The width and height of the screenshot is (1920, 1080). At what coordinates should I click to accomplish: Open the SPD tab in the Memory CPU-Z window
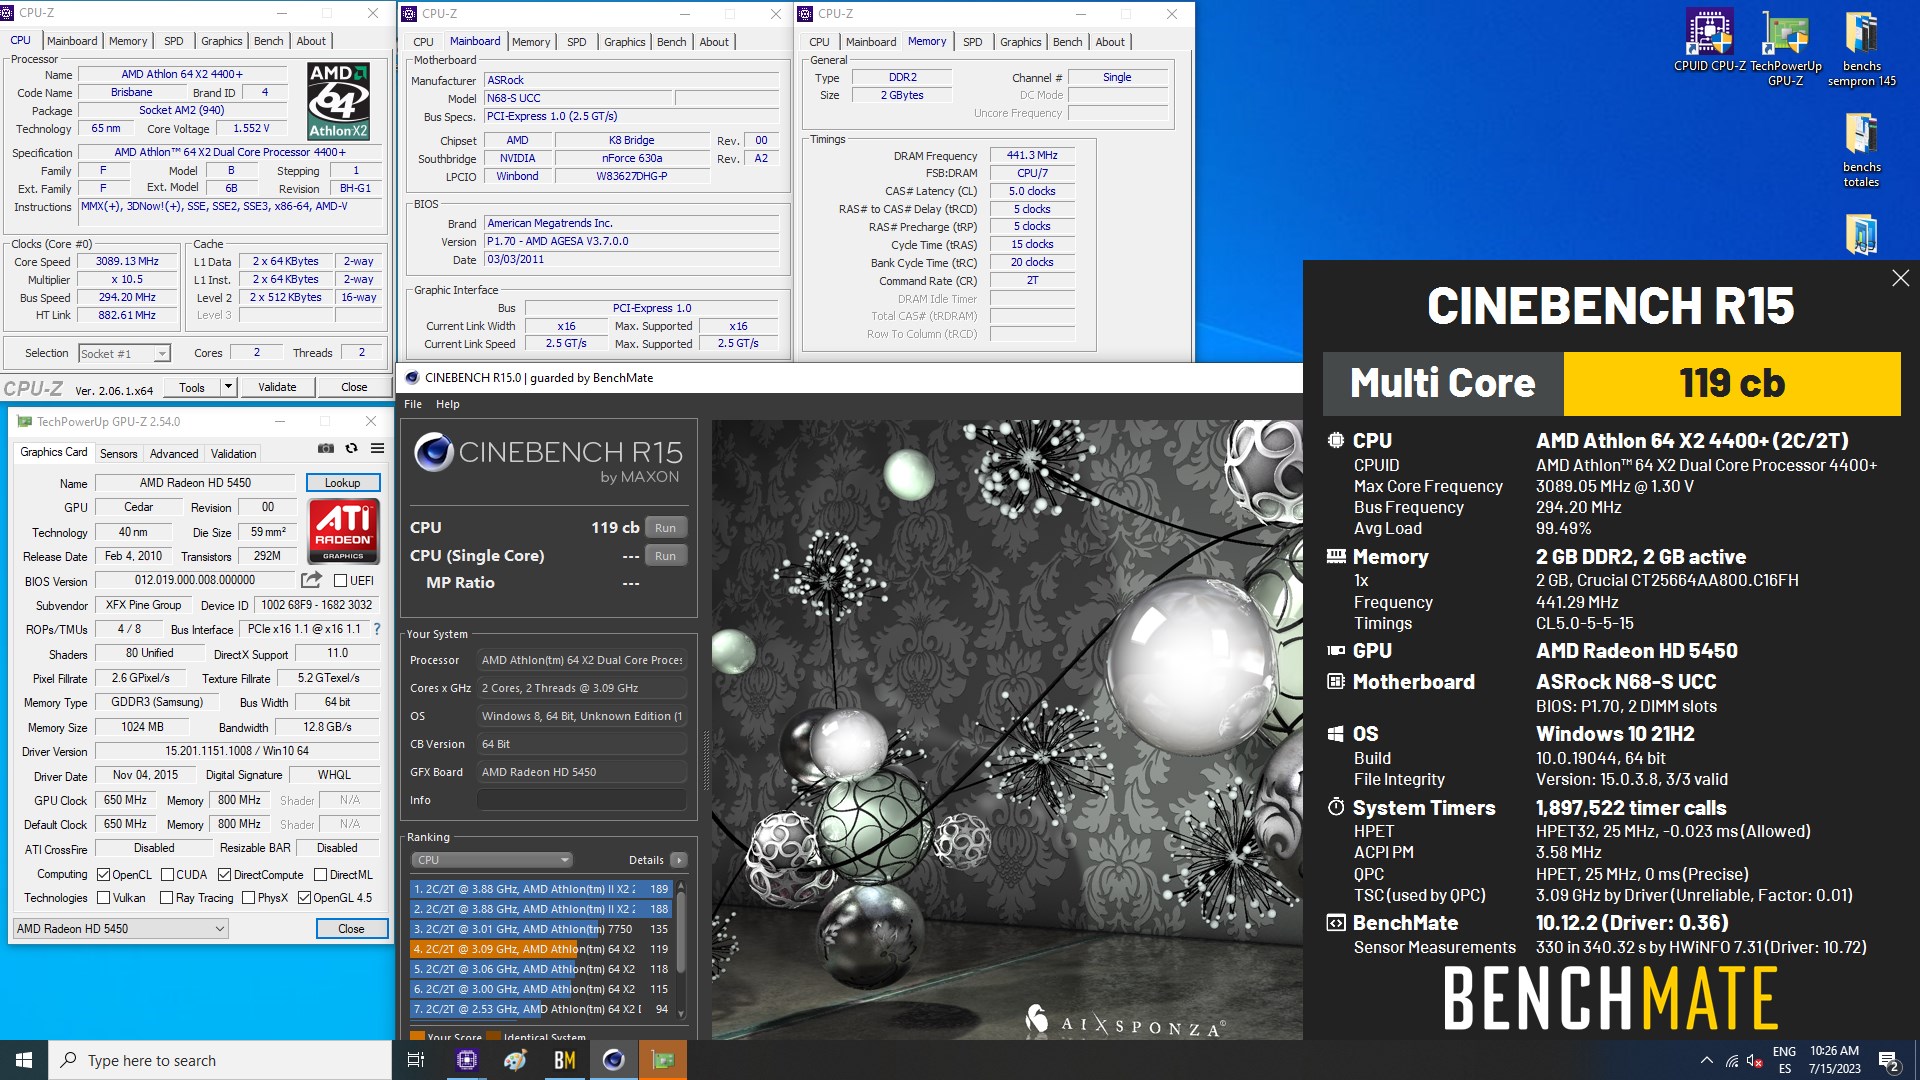coord(972,42)
